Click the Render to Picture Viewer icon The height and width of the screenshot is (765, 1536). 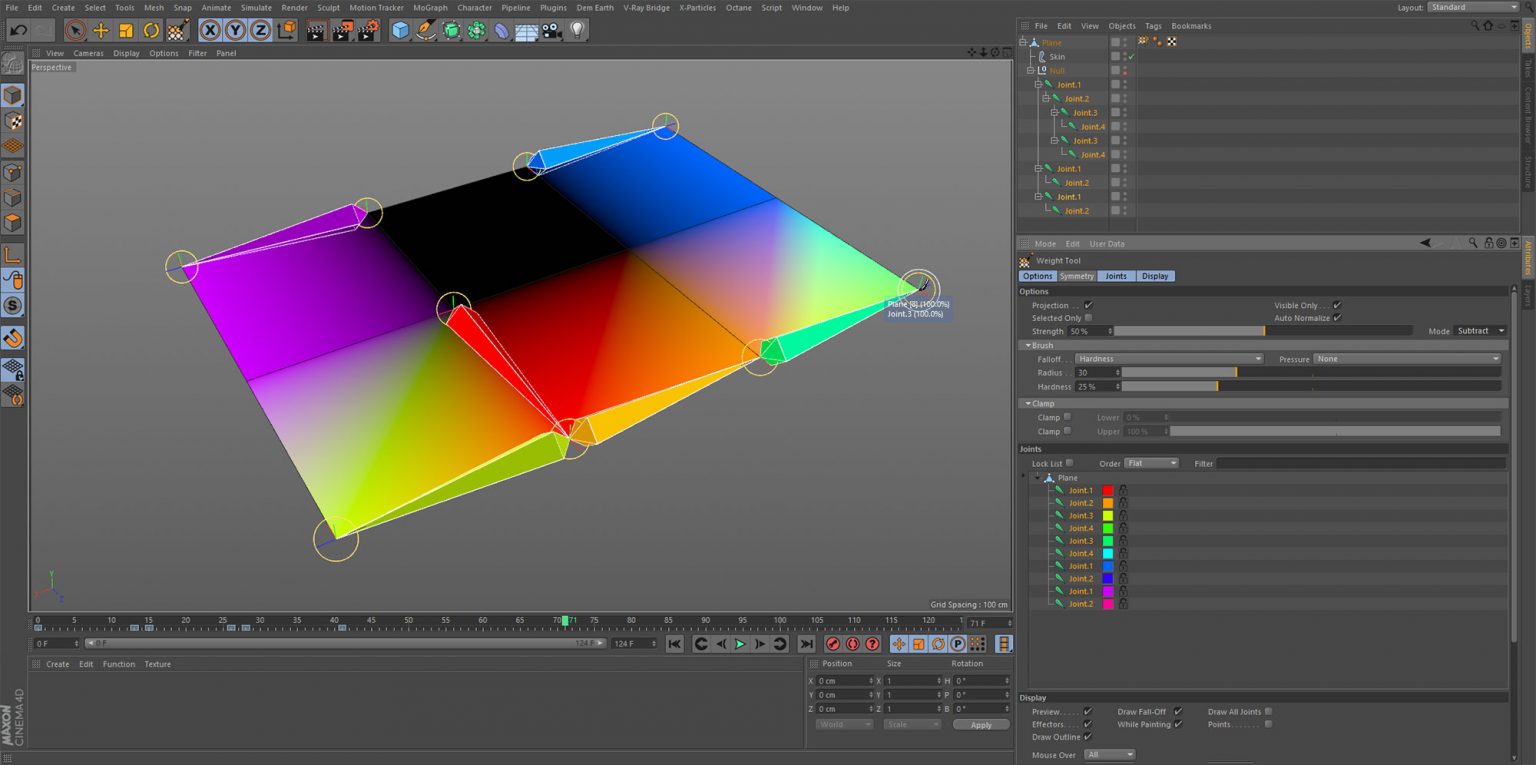341,31
